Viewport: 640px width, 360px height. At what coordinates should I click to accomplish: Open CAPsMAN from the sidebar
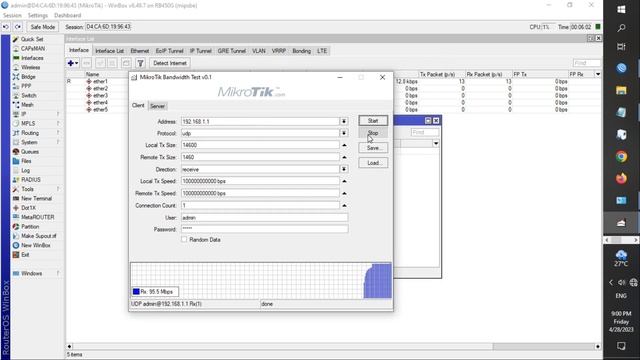coord(33,49)
